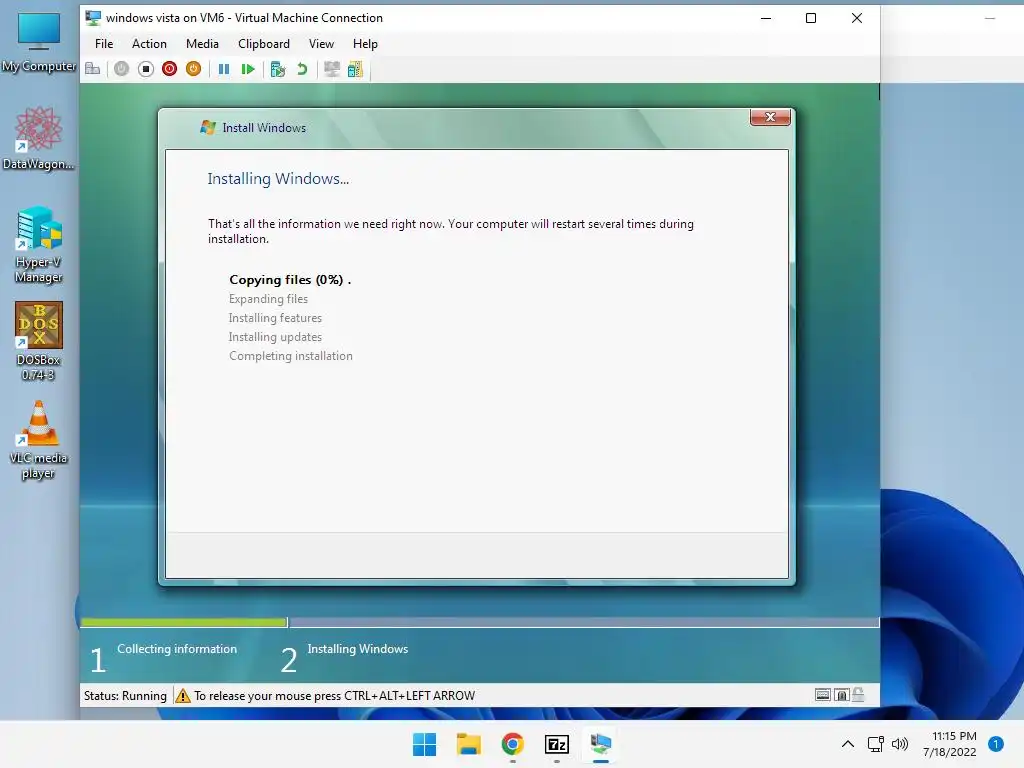Click the 'Installing Windows' stage label at bottom

358,648
